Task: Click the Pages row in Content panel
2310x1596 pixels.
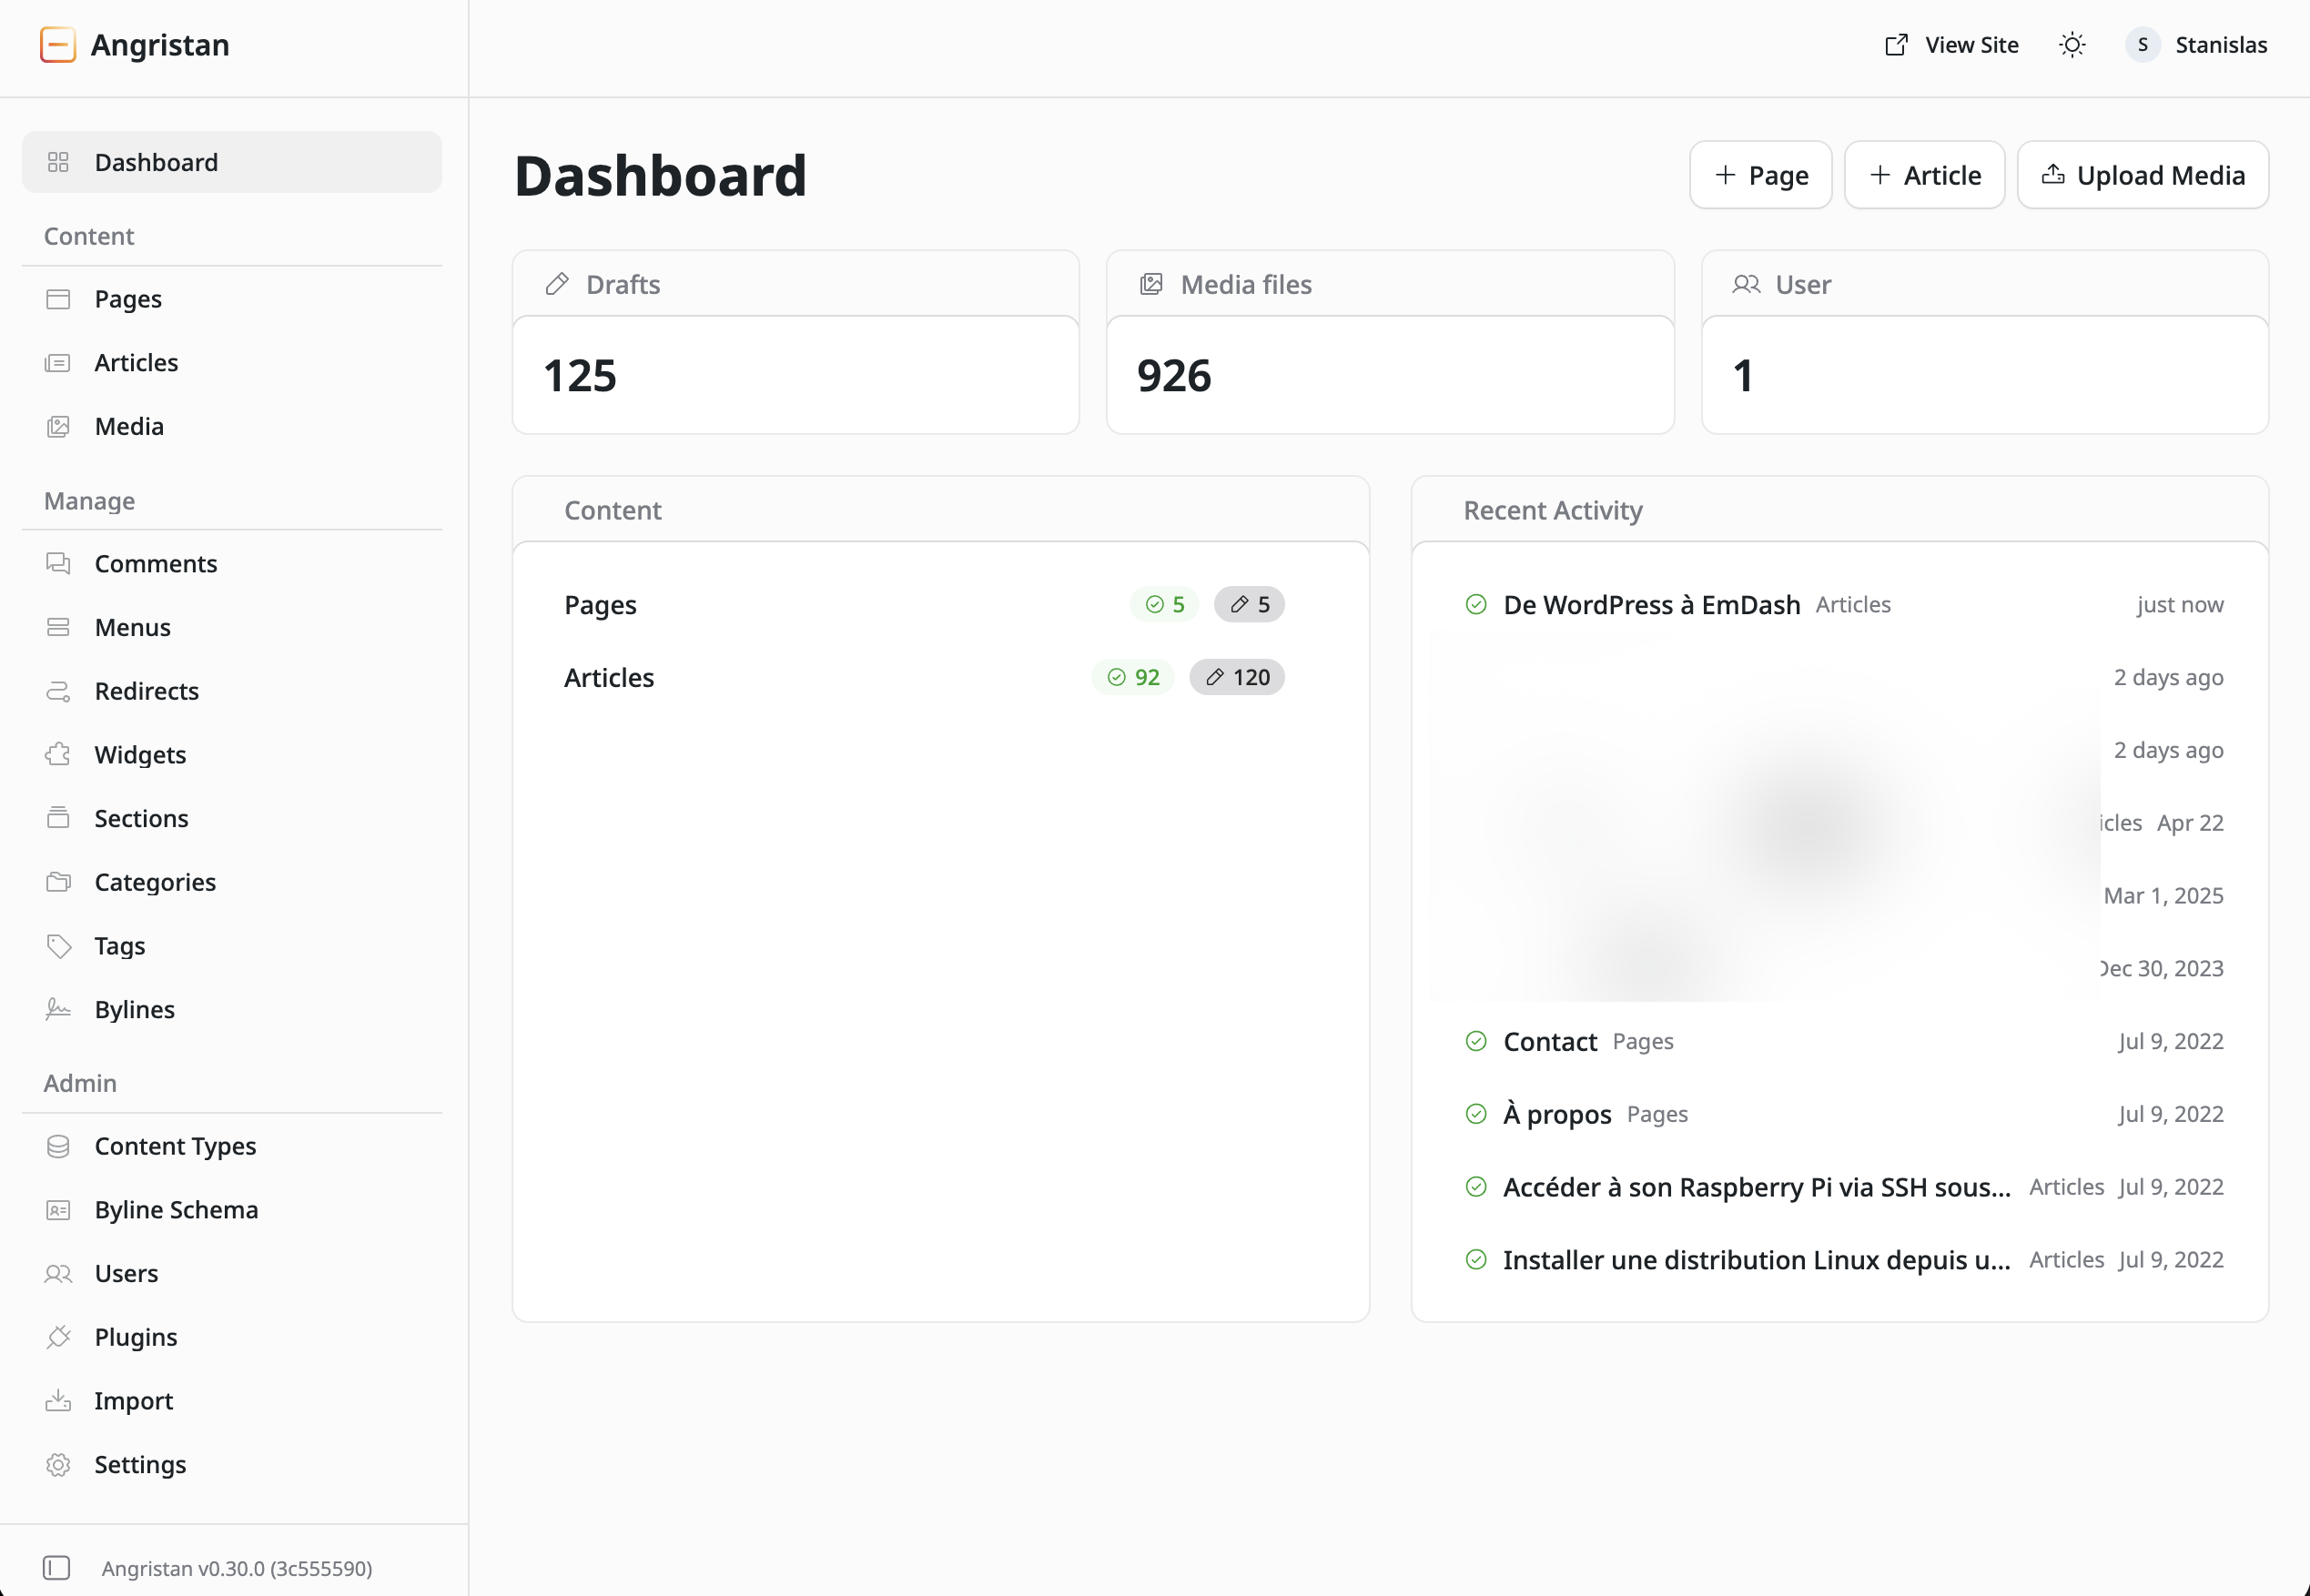Action: (x=941, y=605)
